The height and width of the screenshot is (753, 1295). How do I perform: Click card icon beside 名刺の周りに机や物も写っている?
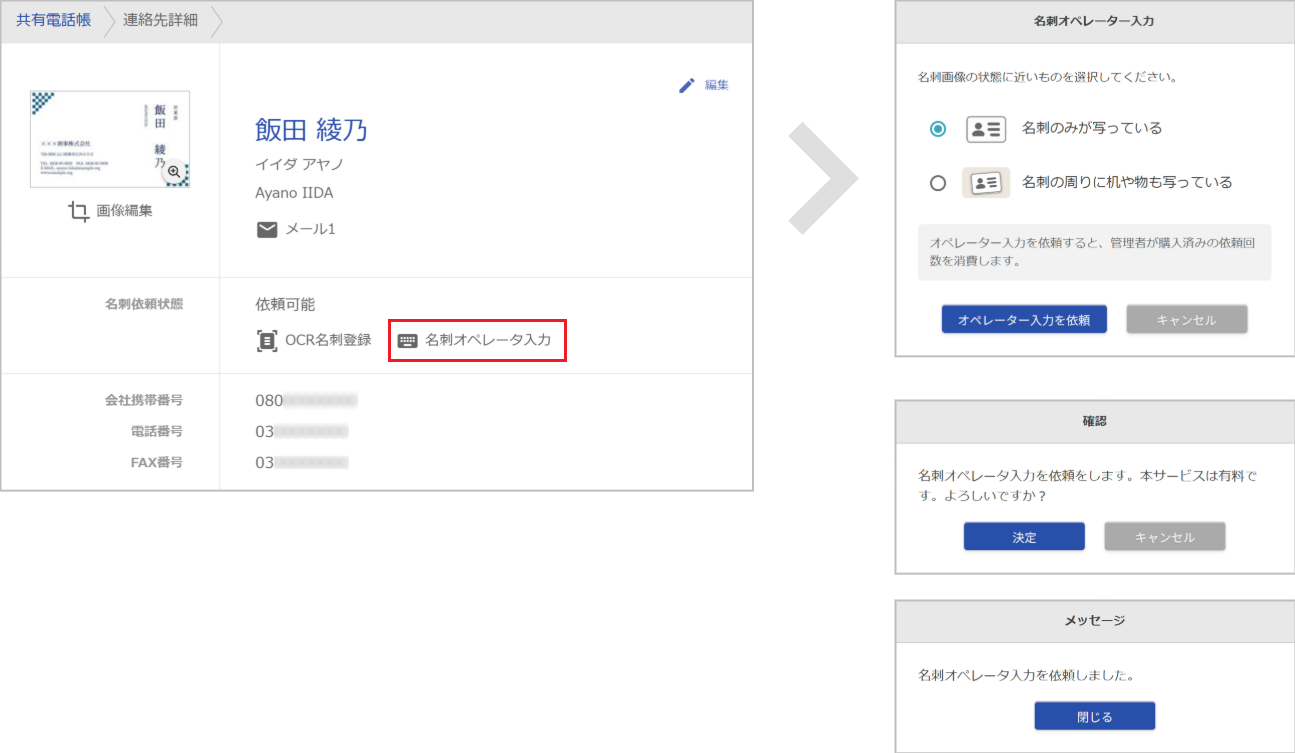click(986, 183)
